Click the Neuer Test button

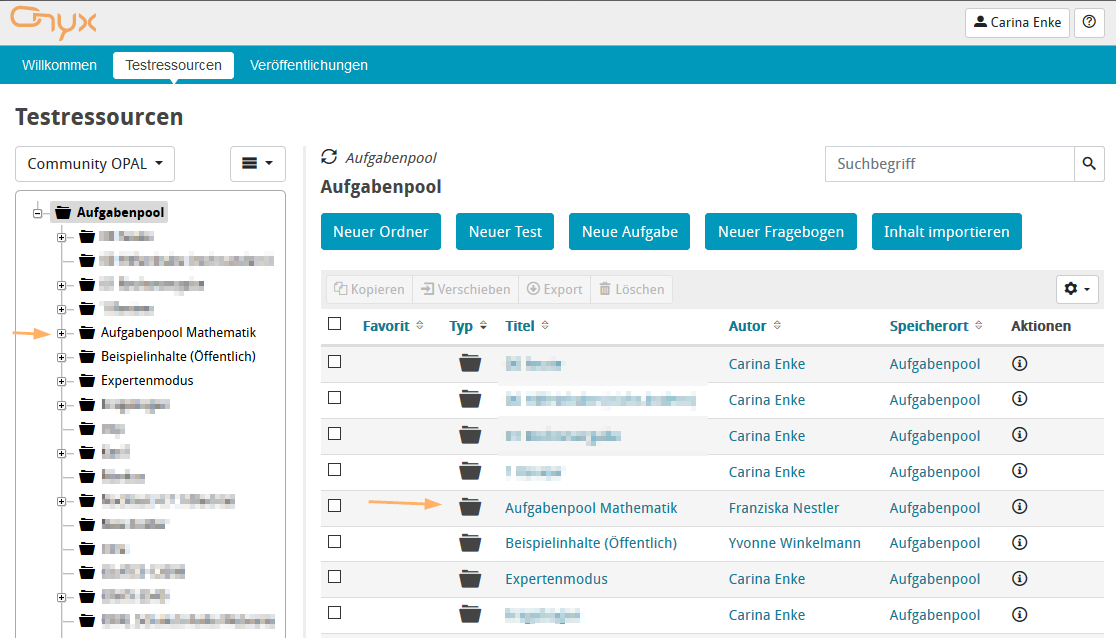[x=505, y=232]
